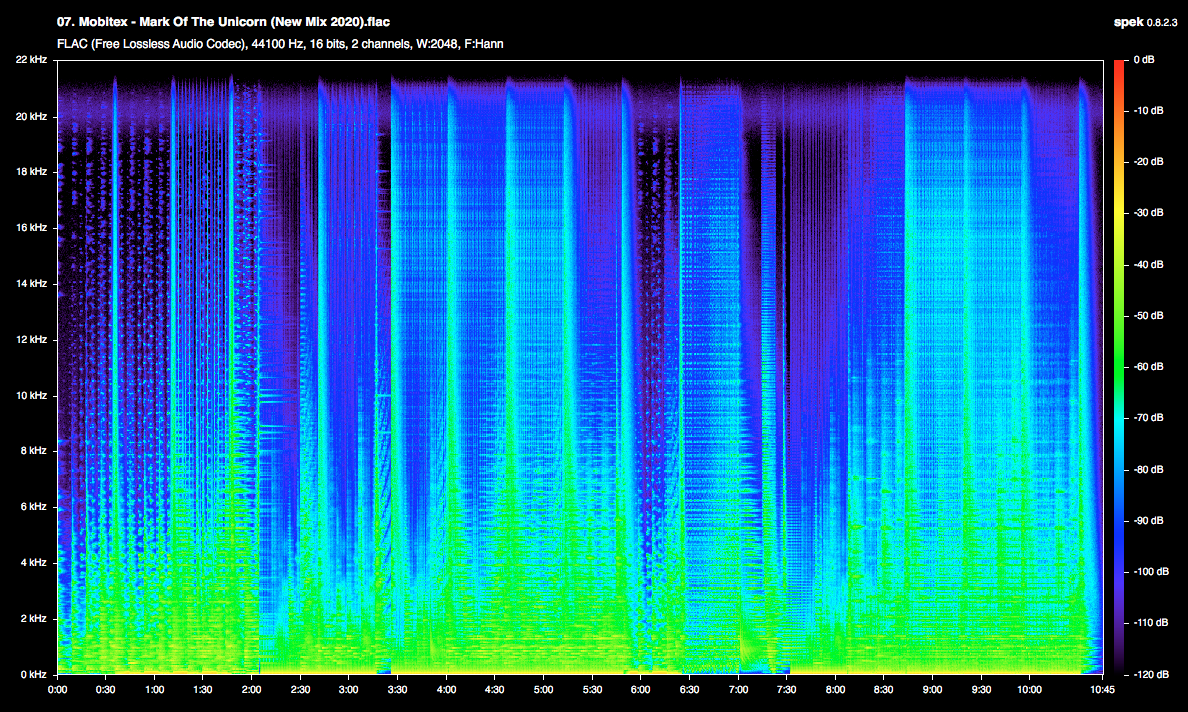Click the 4:00 time axis label

click(x=446, y=689)
